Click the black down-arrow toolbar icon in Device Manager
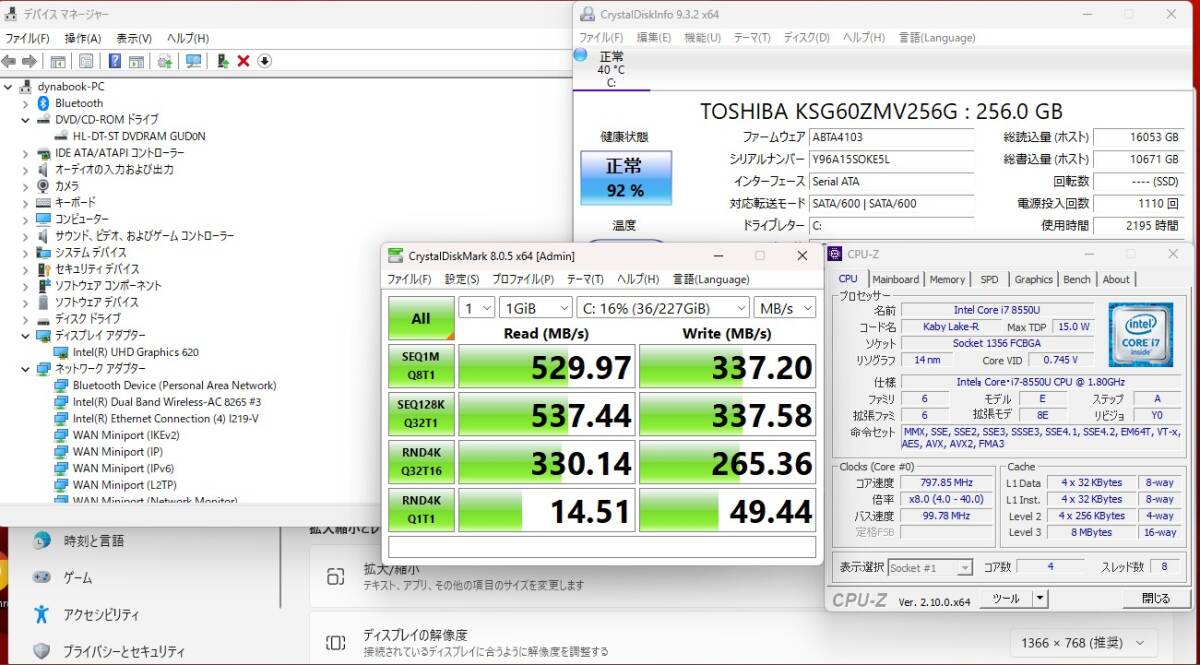The image size is (1200, 665). [264, 61]
